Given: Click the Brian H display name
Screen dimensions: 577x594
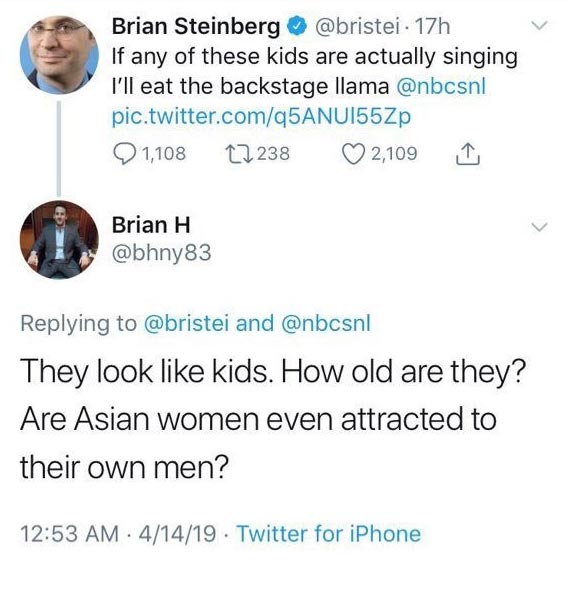Looking at the screenshot, I should click(x=151, y=225).
